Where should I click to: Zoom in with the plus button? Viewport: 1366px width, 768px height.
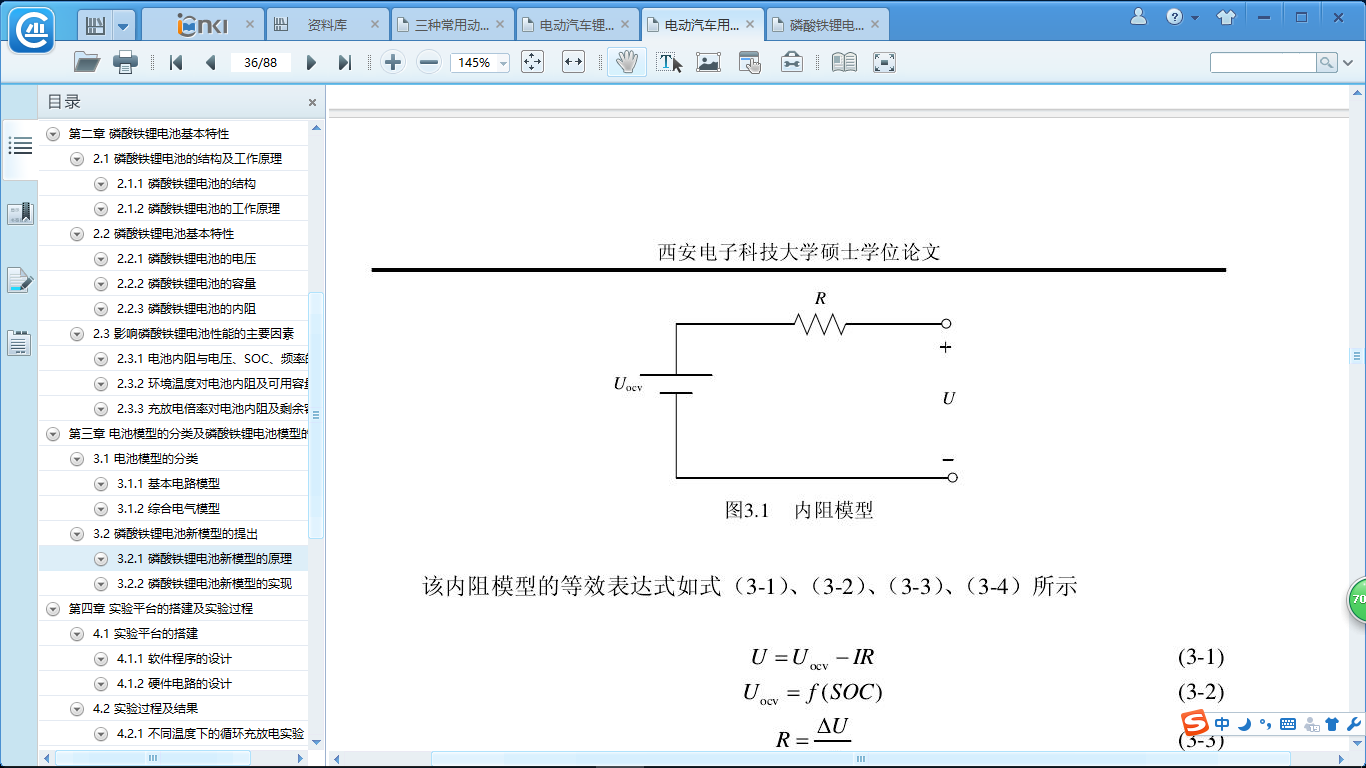click(x=393, y=62)
